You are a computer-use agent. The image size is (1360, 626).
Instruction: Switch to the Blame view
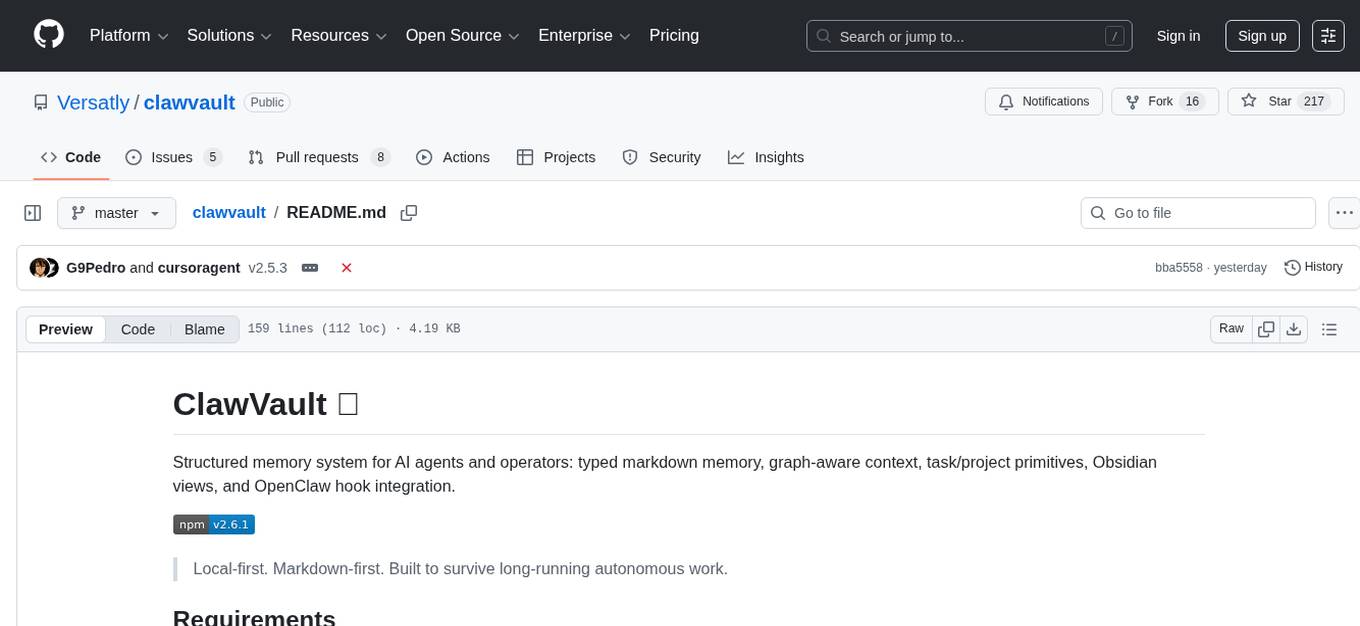(204, 329)
